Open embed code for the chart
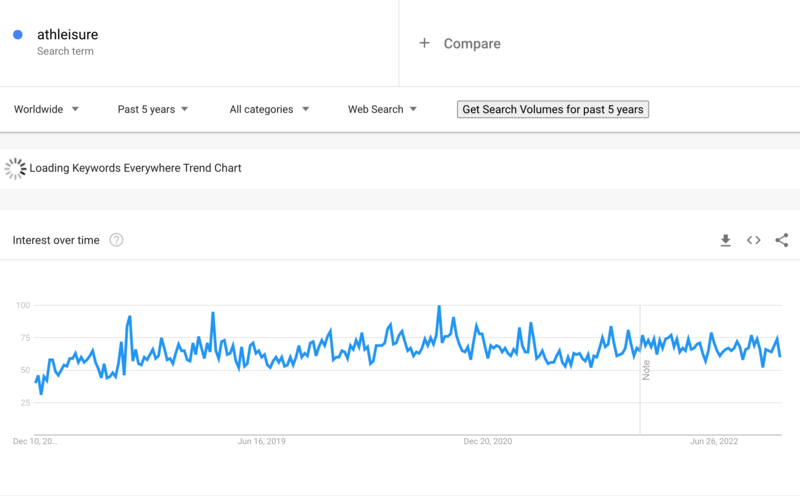800x496 pixels. coord(754,240)
